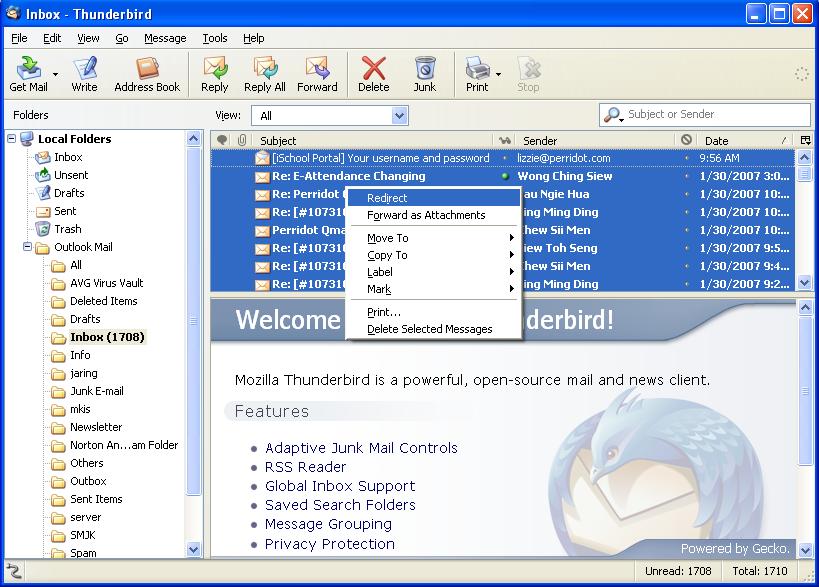Image resolution: width=819 pixels, height=587 pixels.
Task: Open the AVG Virus Vault folder
Action: [107, 283]
